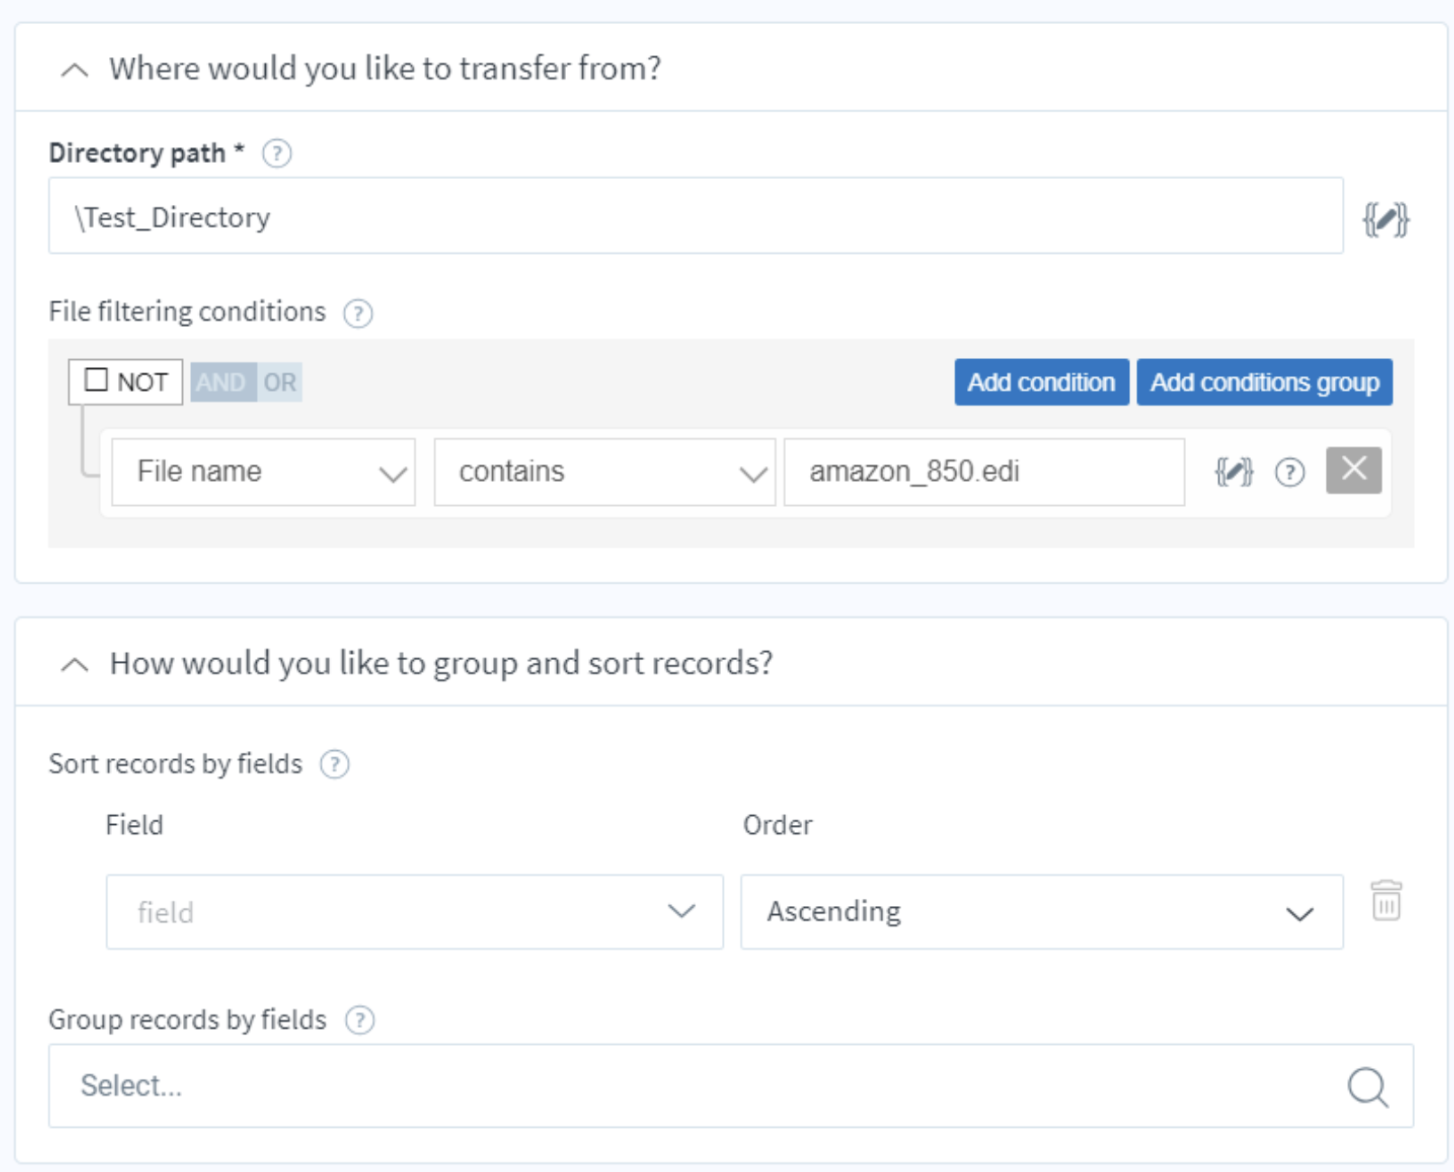Screen dimensions: 1454x1172
Task: Collapse the 'Where would you like to transfer from?' section
Action: pos(75,70)
